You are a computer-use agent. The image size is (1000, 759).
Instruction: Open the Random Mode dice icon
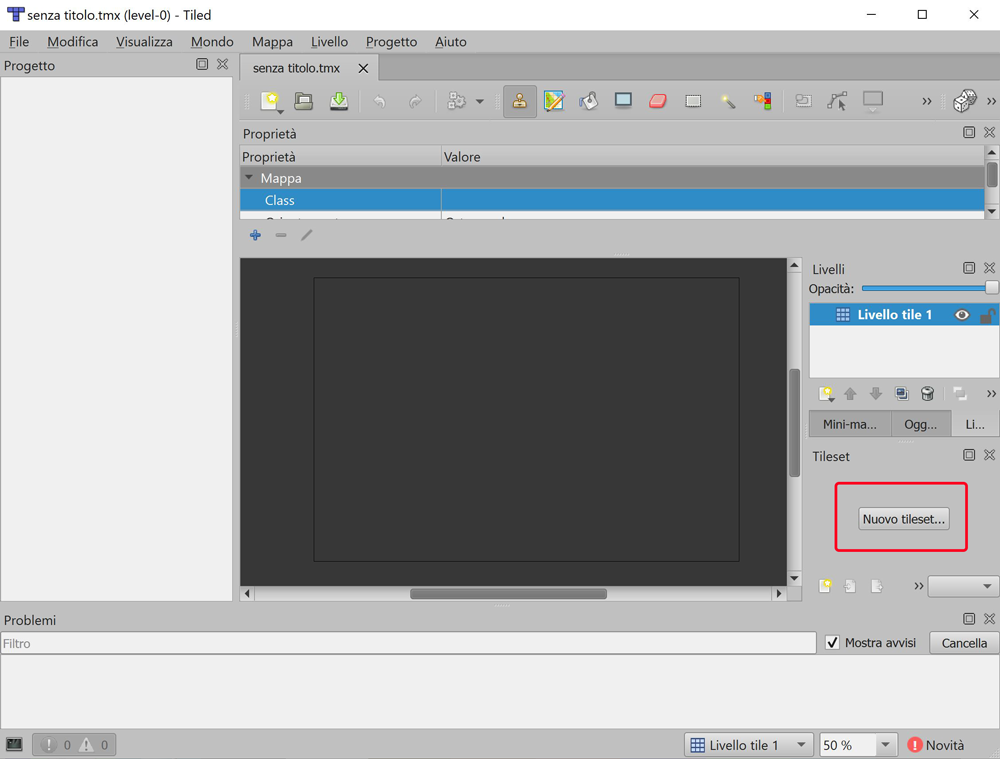pyautogui.click(x=964, y=101)
